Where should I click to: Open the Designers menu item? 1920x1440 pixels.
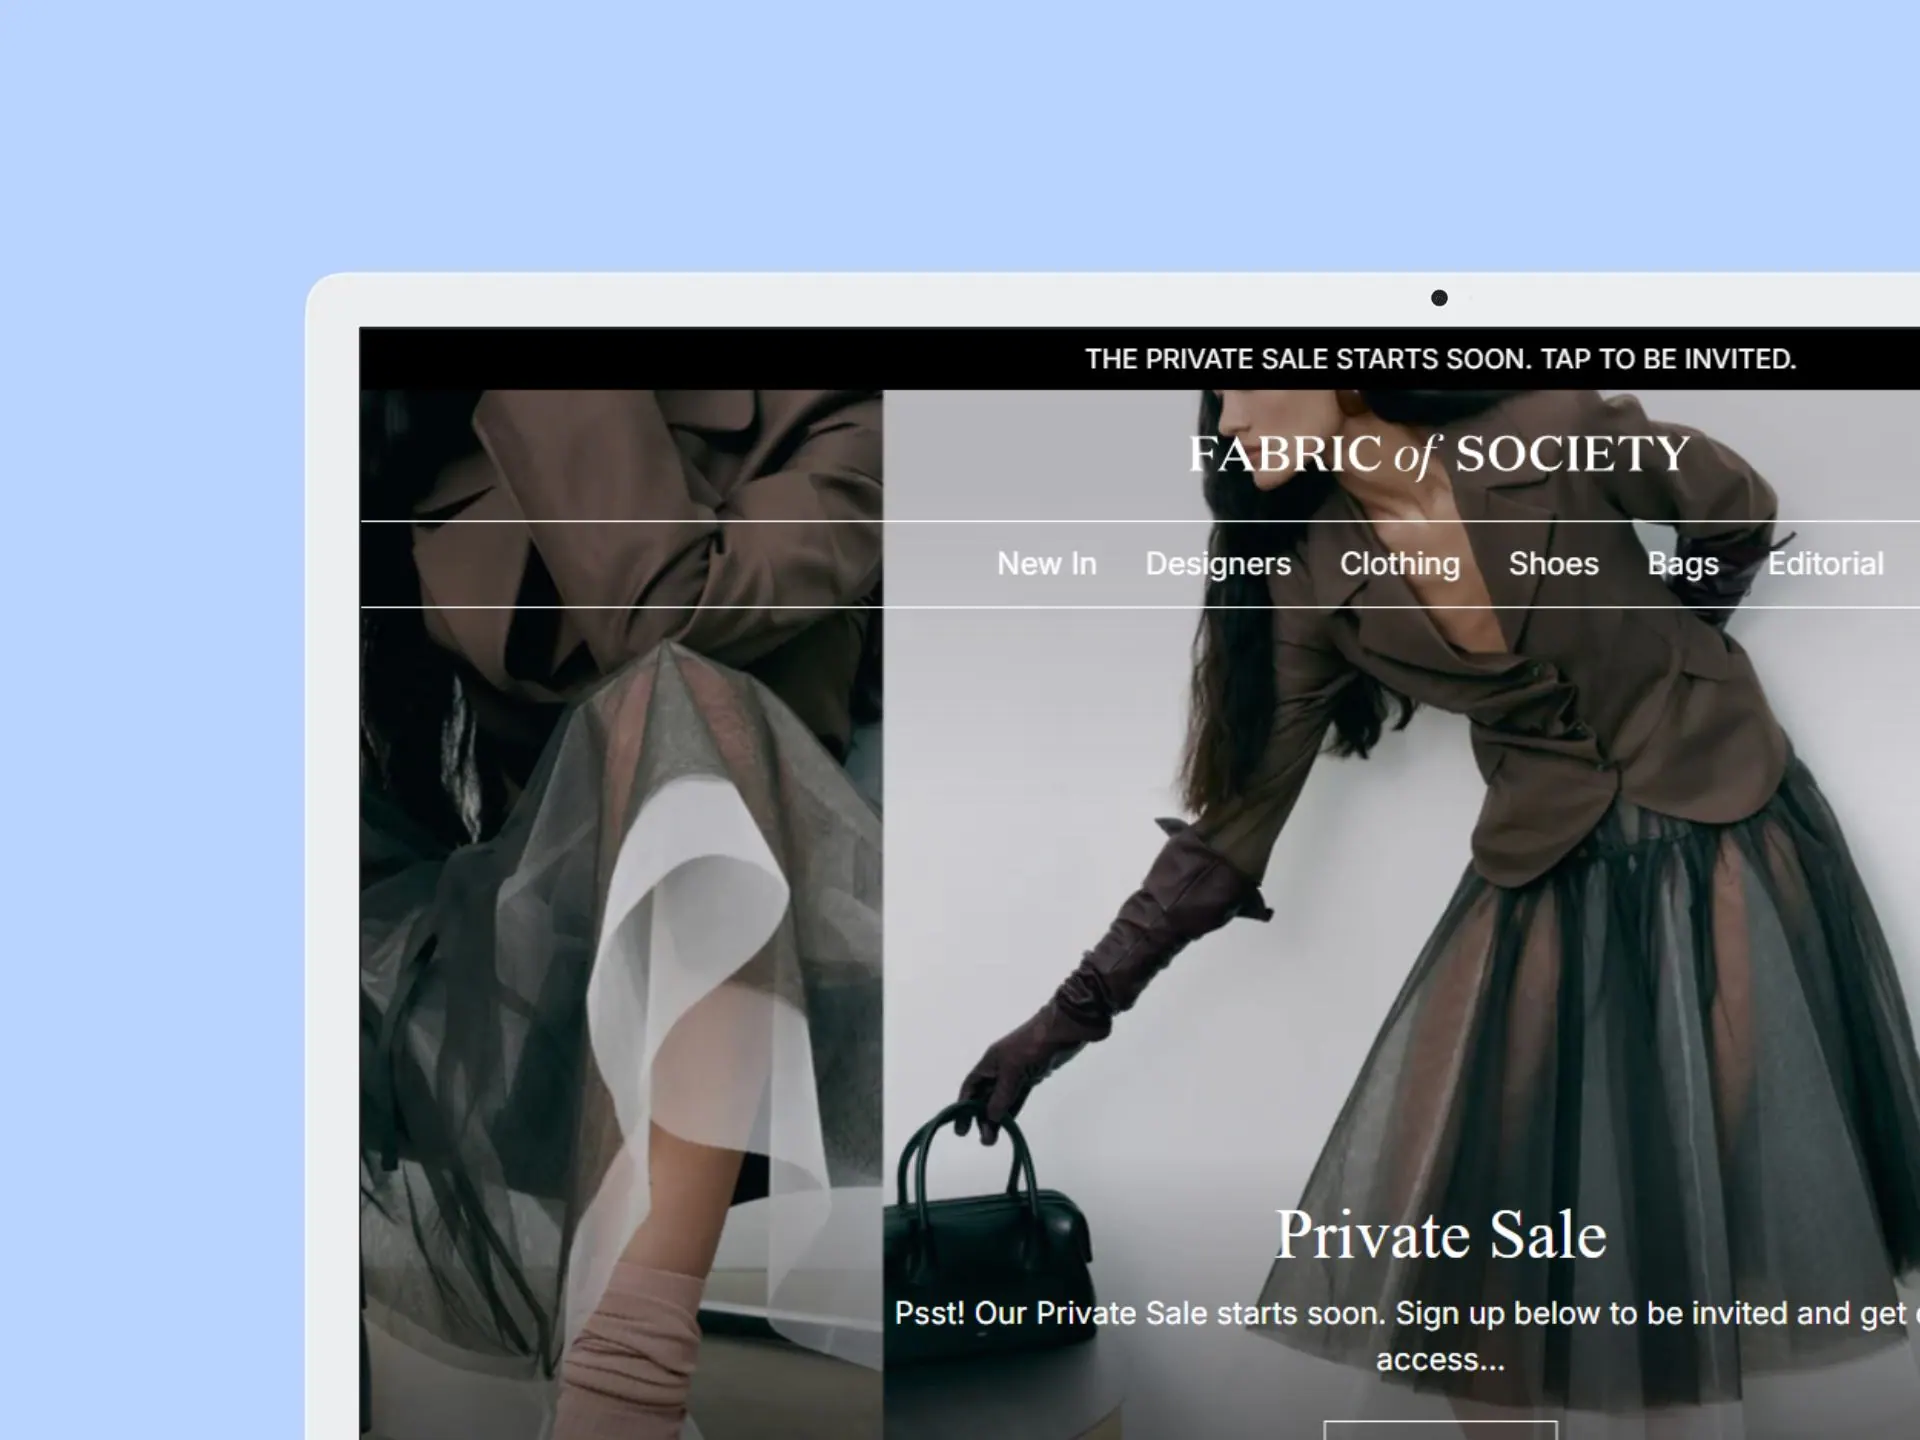1218,564
